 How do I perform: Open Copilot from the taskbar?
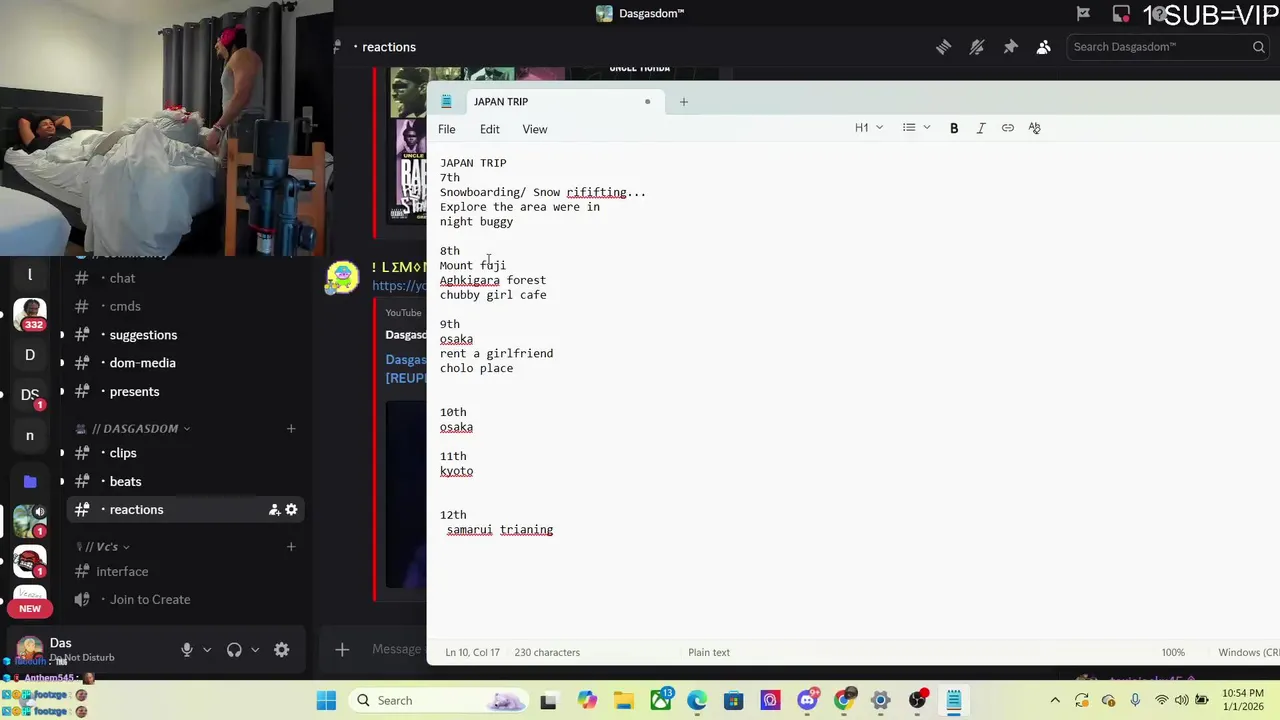(586, 701)
